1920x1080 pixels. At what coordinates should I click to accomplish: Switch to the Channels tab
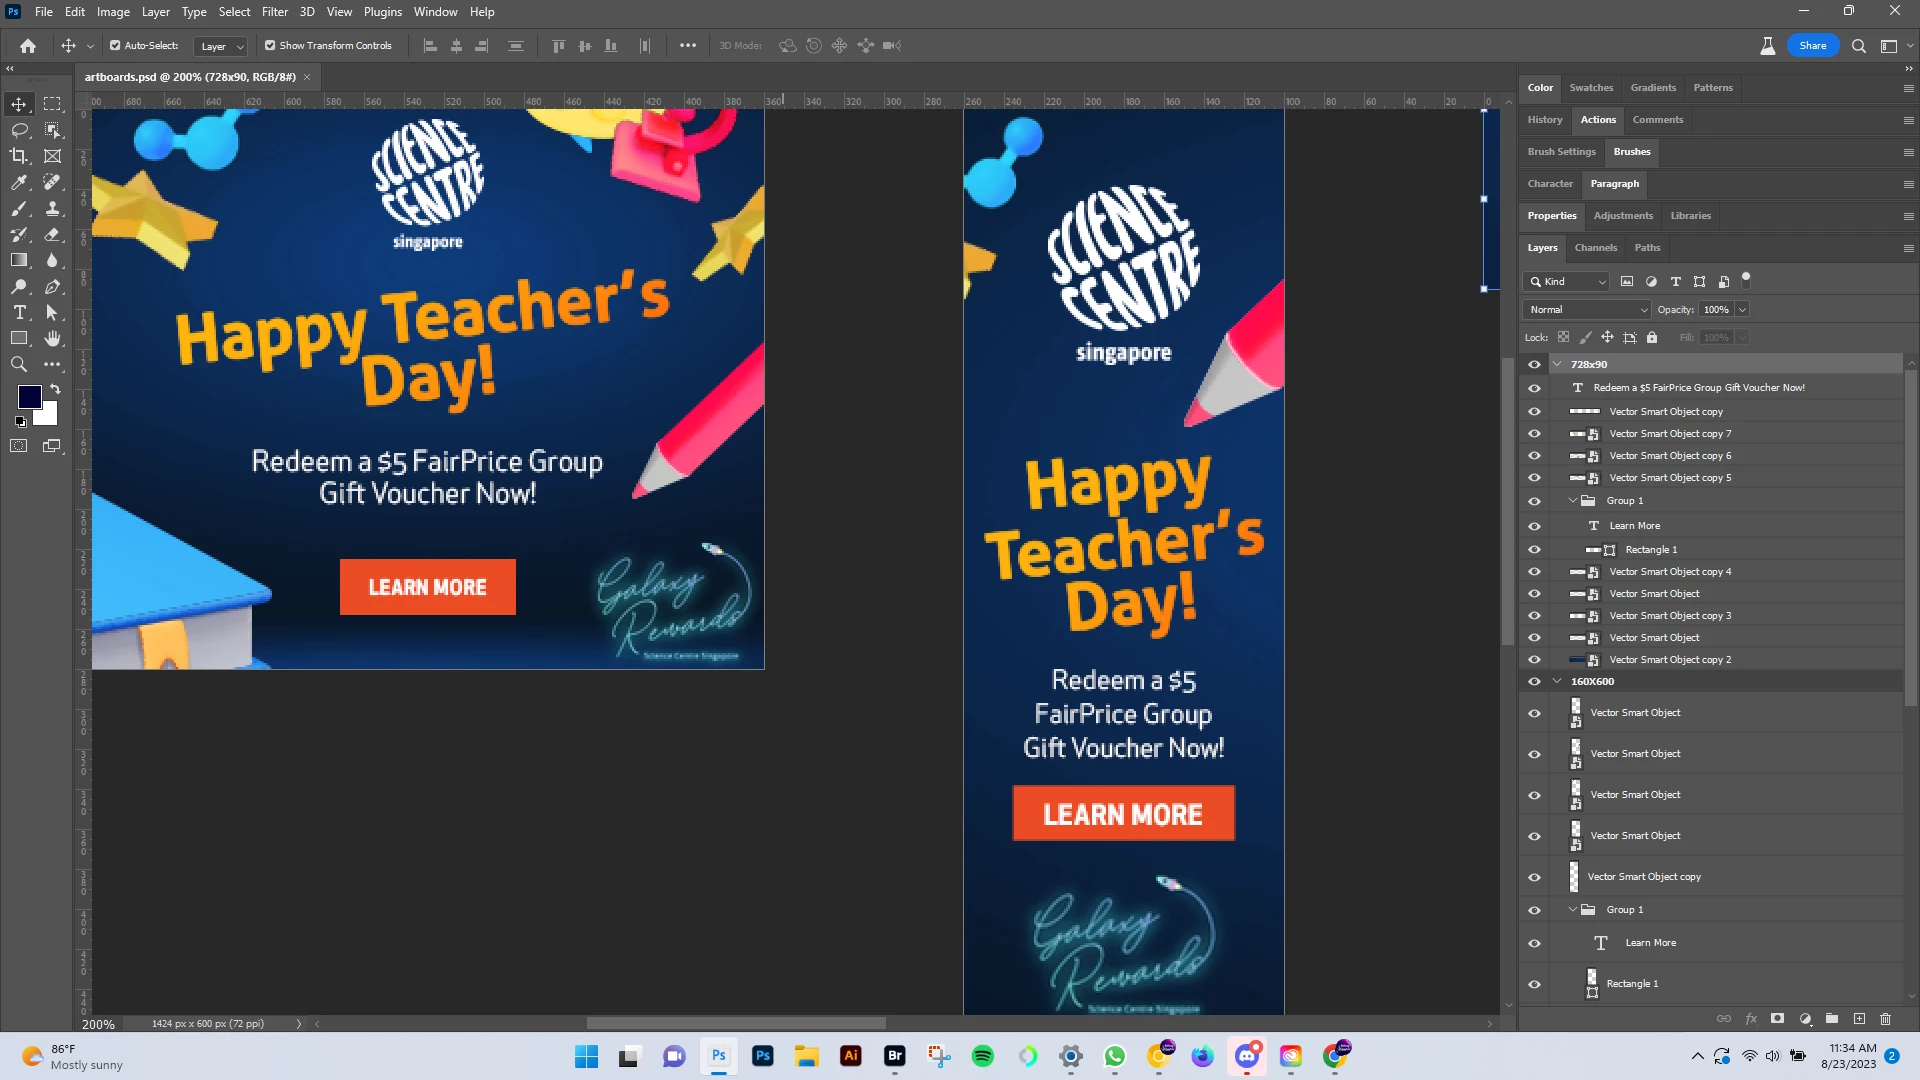[1595, 248]
